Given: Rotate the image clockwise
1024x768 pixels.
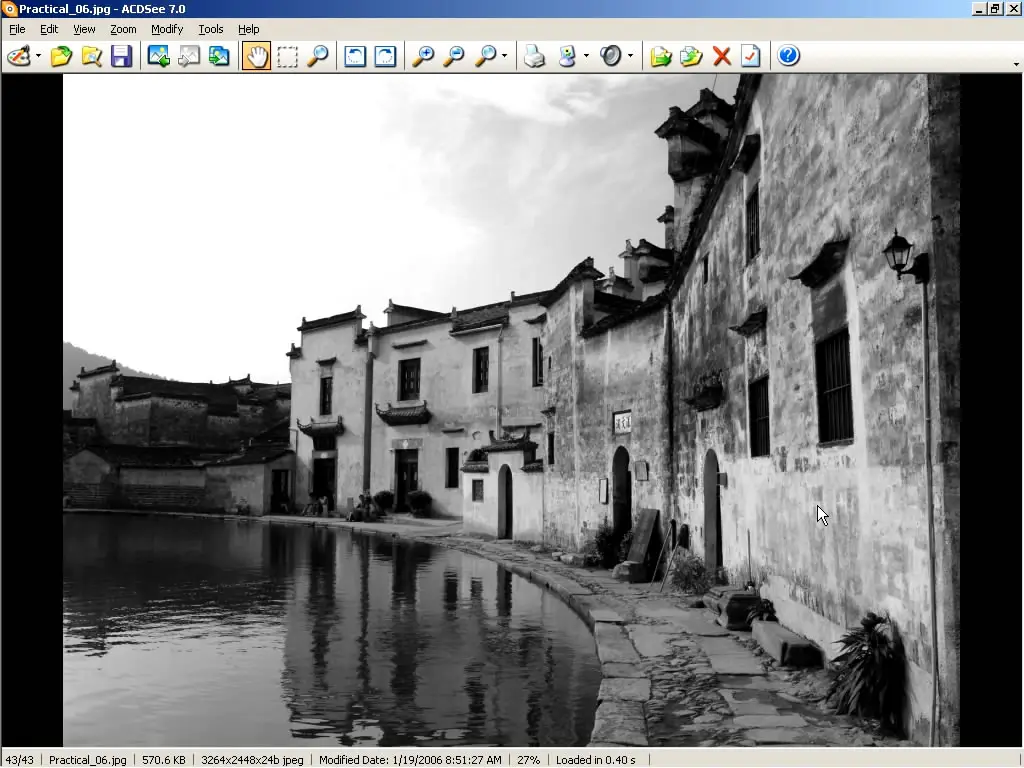Looking at the screenshot, I should tap(385, 56).
